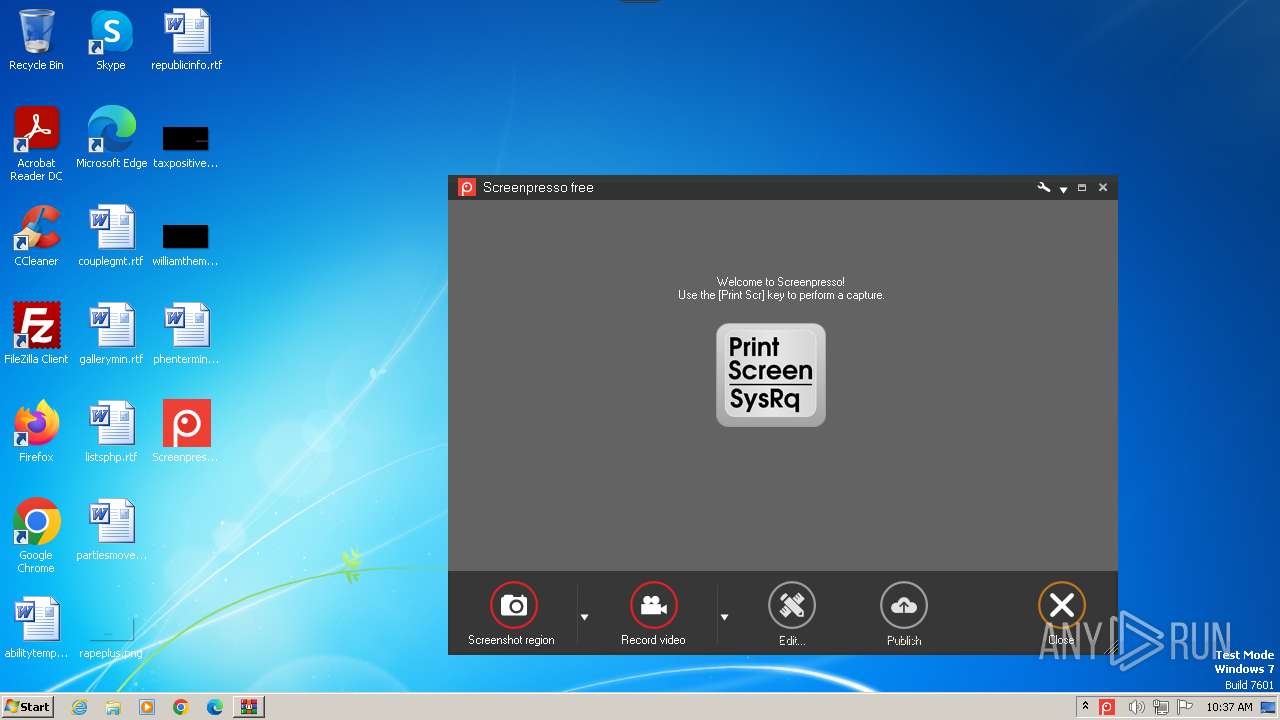
Task: Show hidden system tray icons
Action: 1085,706
